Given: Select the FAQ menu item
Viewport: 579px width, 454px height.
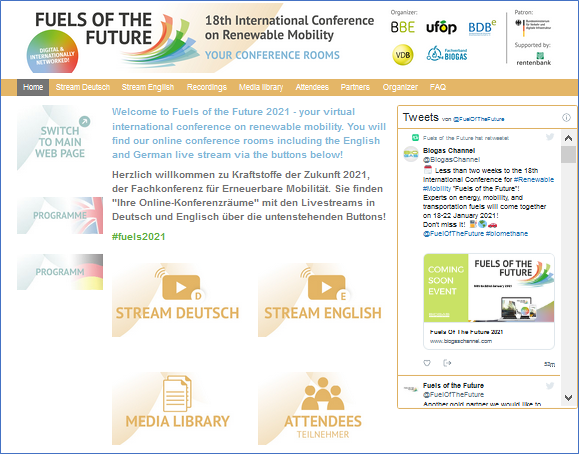Looking at the screenshot, I should [438, 87].
